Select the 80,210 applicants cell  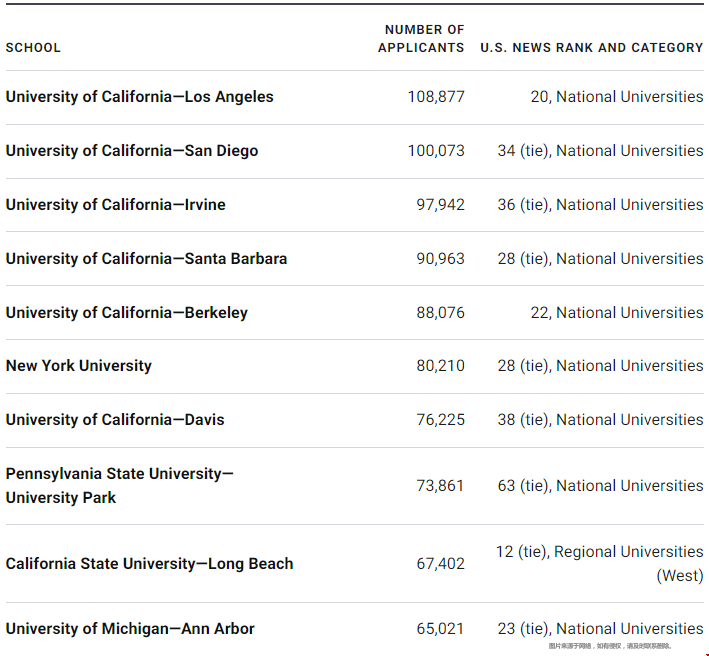(x=440, y=366)
